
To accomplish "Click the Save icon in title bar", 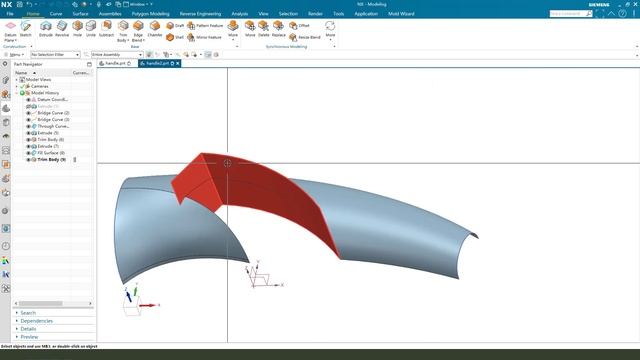I will (19, 4).
